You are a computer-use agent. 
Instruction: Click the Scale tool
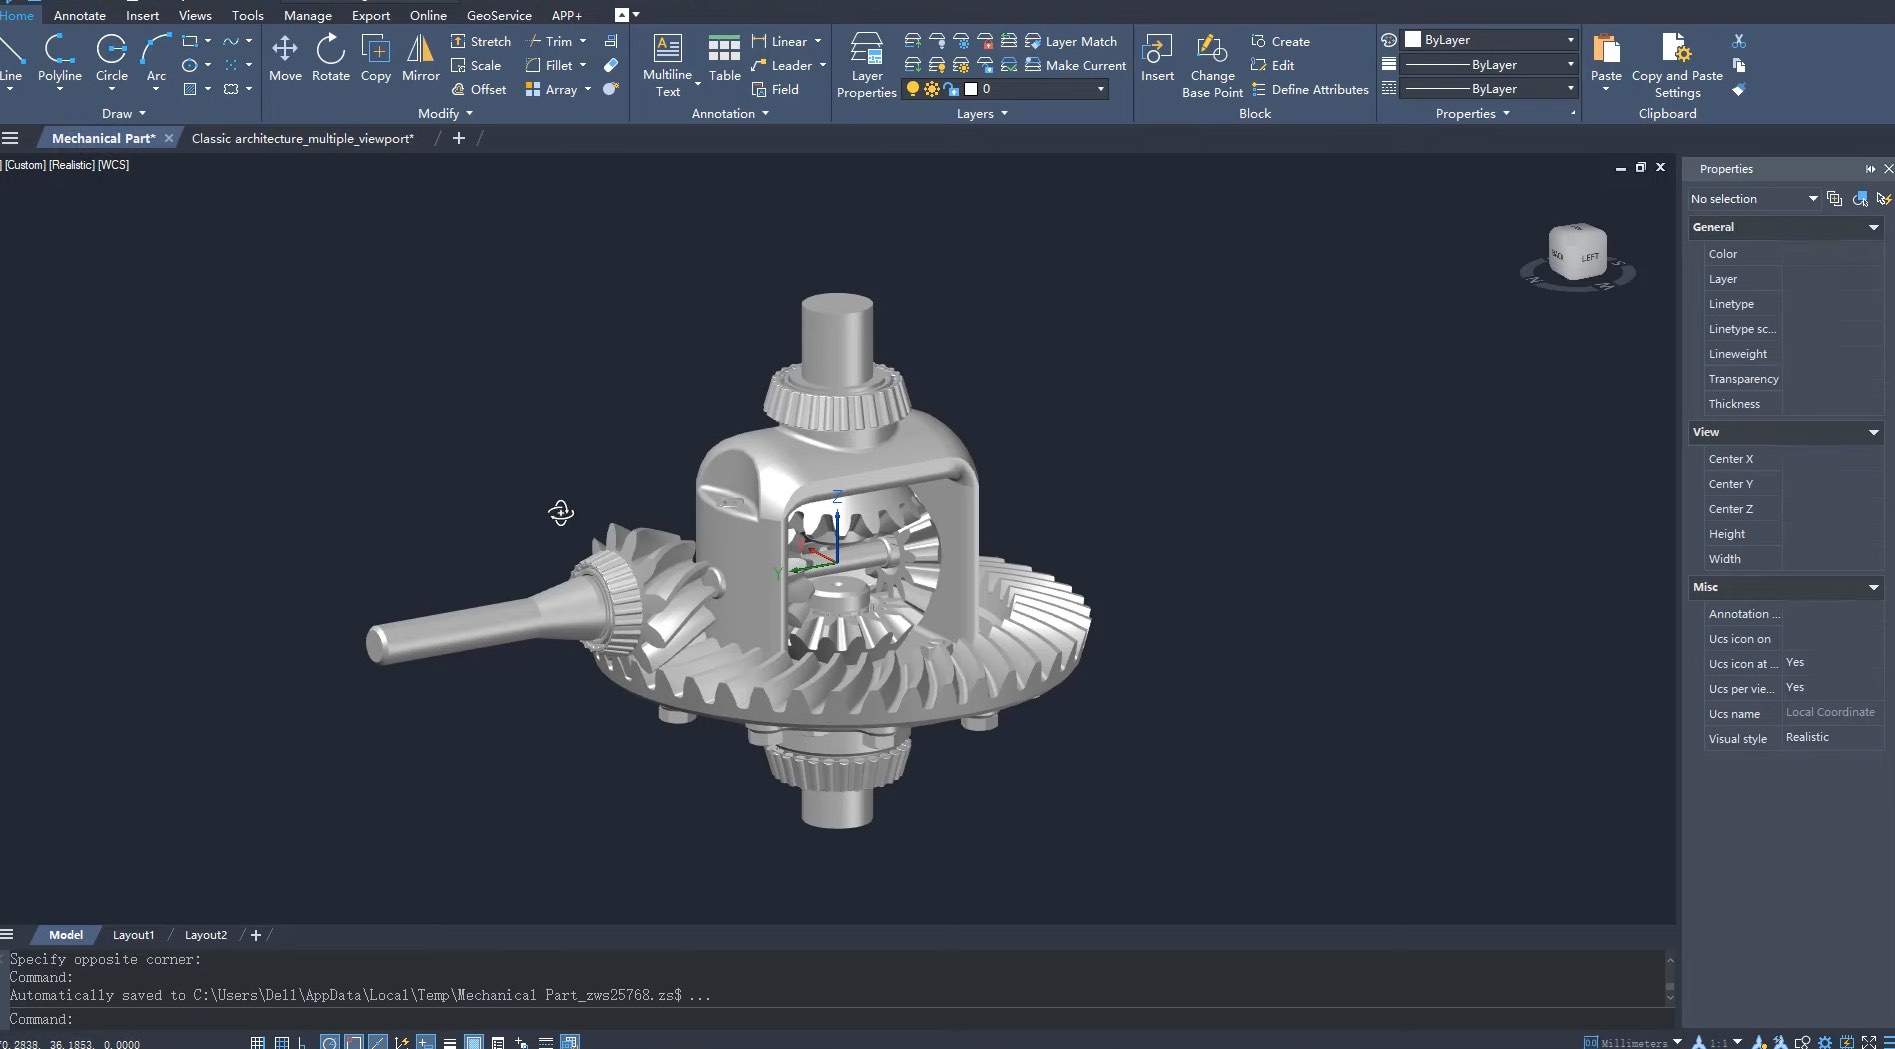coord(476,65)
